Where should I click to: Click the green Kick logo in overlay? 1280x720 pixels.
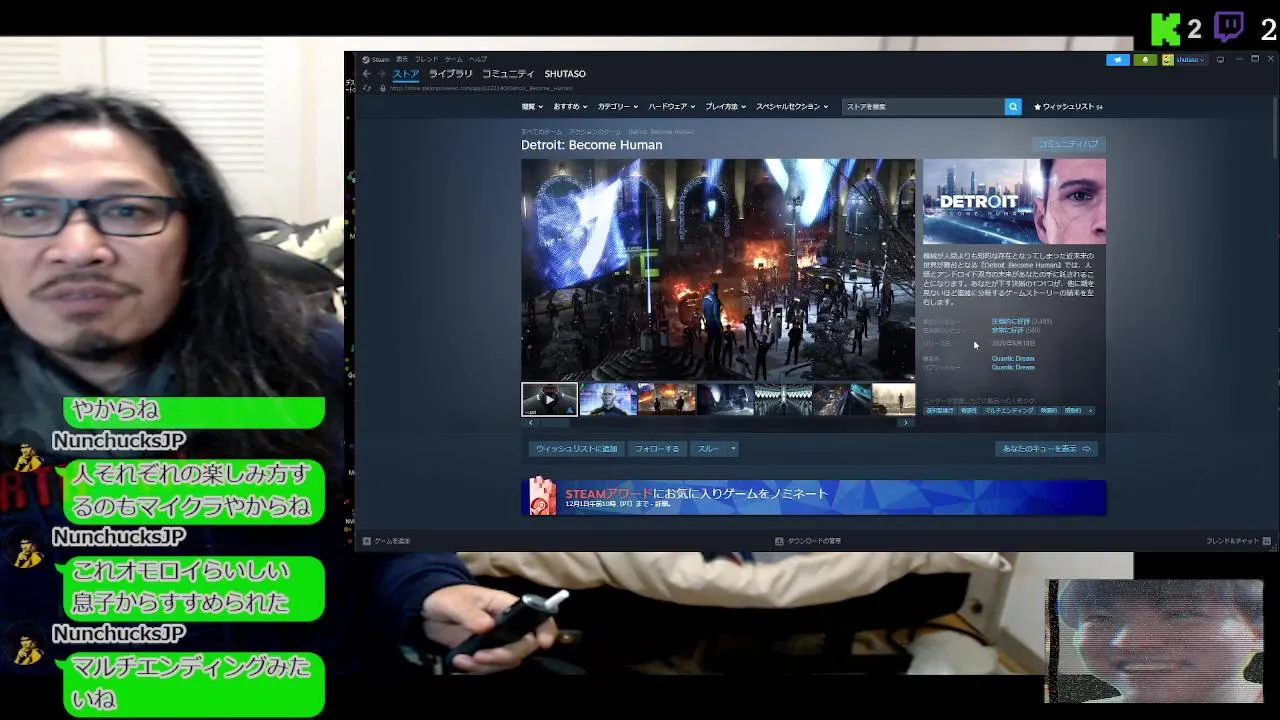[x=1166, y=29]
